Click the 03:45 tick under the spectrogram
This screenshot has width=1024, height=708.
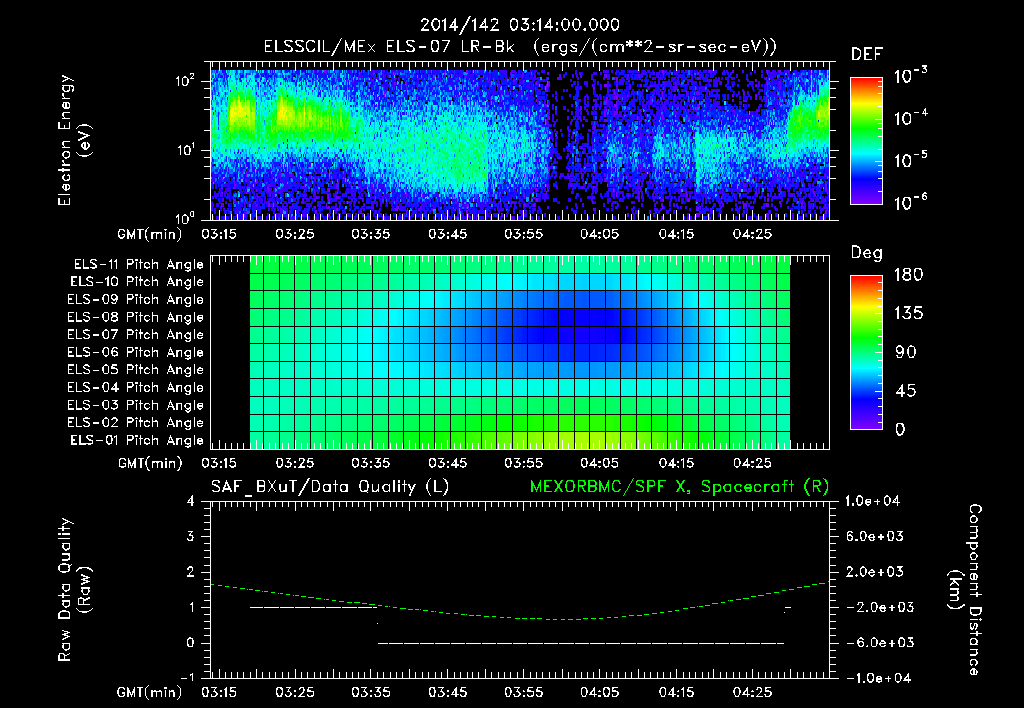point(447,234)
